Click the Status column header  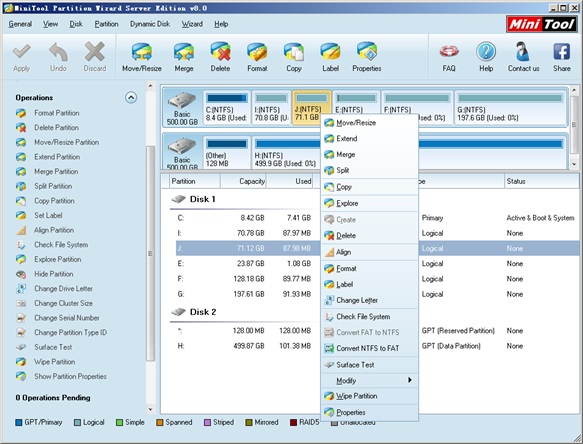click(541, 181)
